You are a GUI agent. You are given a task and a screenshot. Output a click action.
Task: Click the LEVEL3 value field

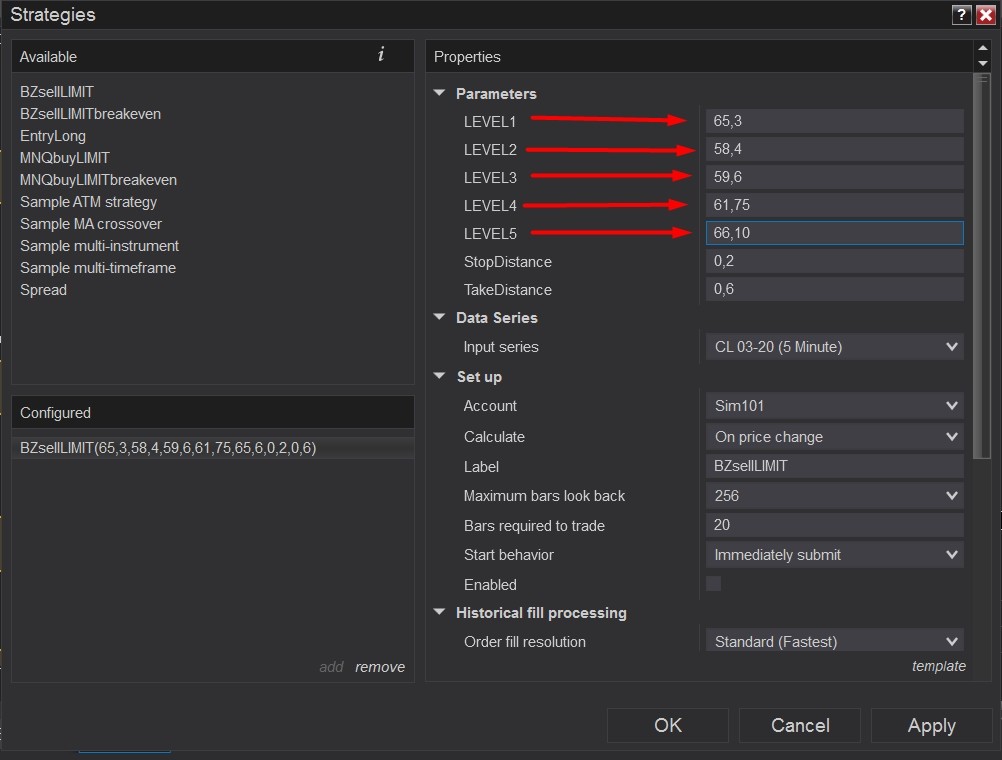(835, 177)
